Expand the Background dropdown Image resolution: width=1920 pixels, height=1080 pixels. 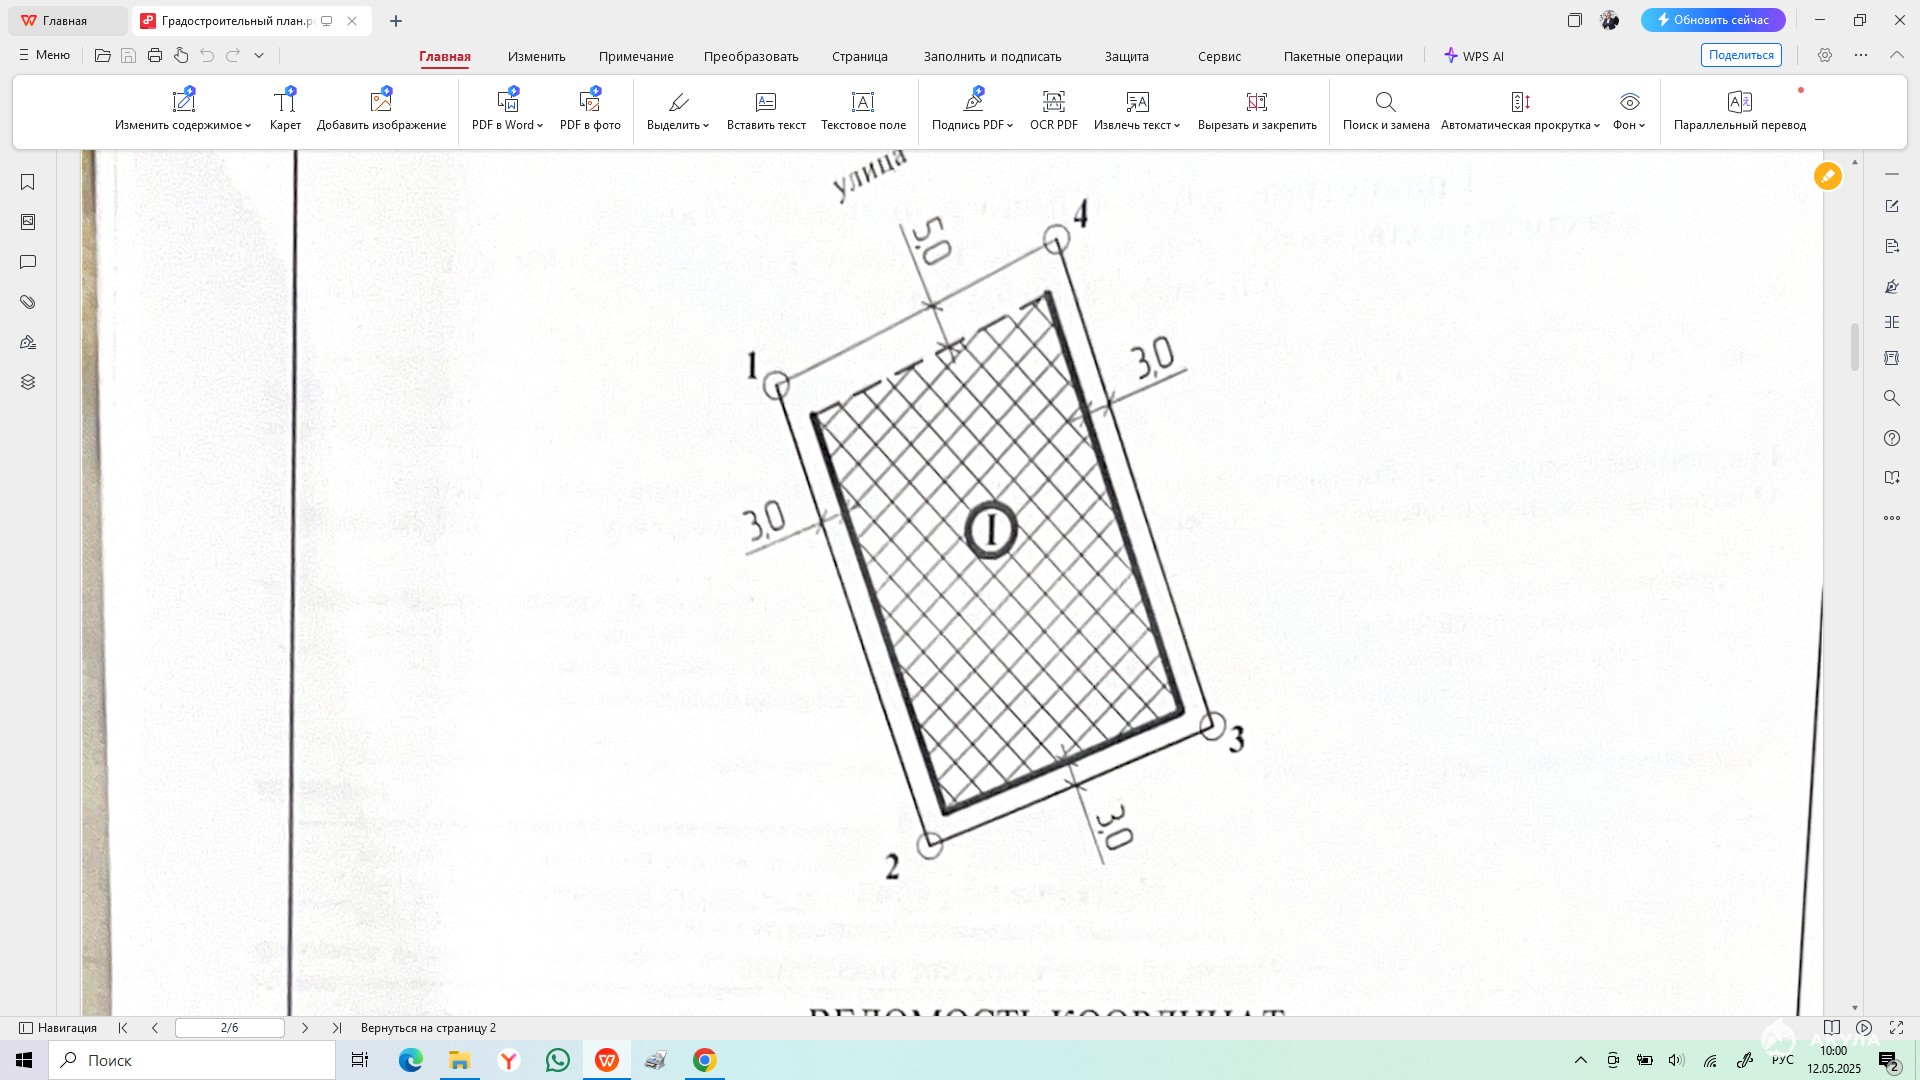[1642, 126]
